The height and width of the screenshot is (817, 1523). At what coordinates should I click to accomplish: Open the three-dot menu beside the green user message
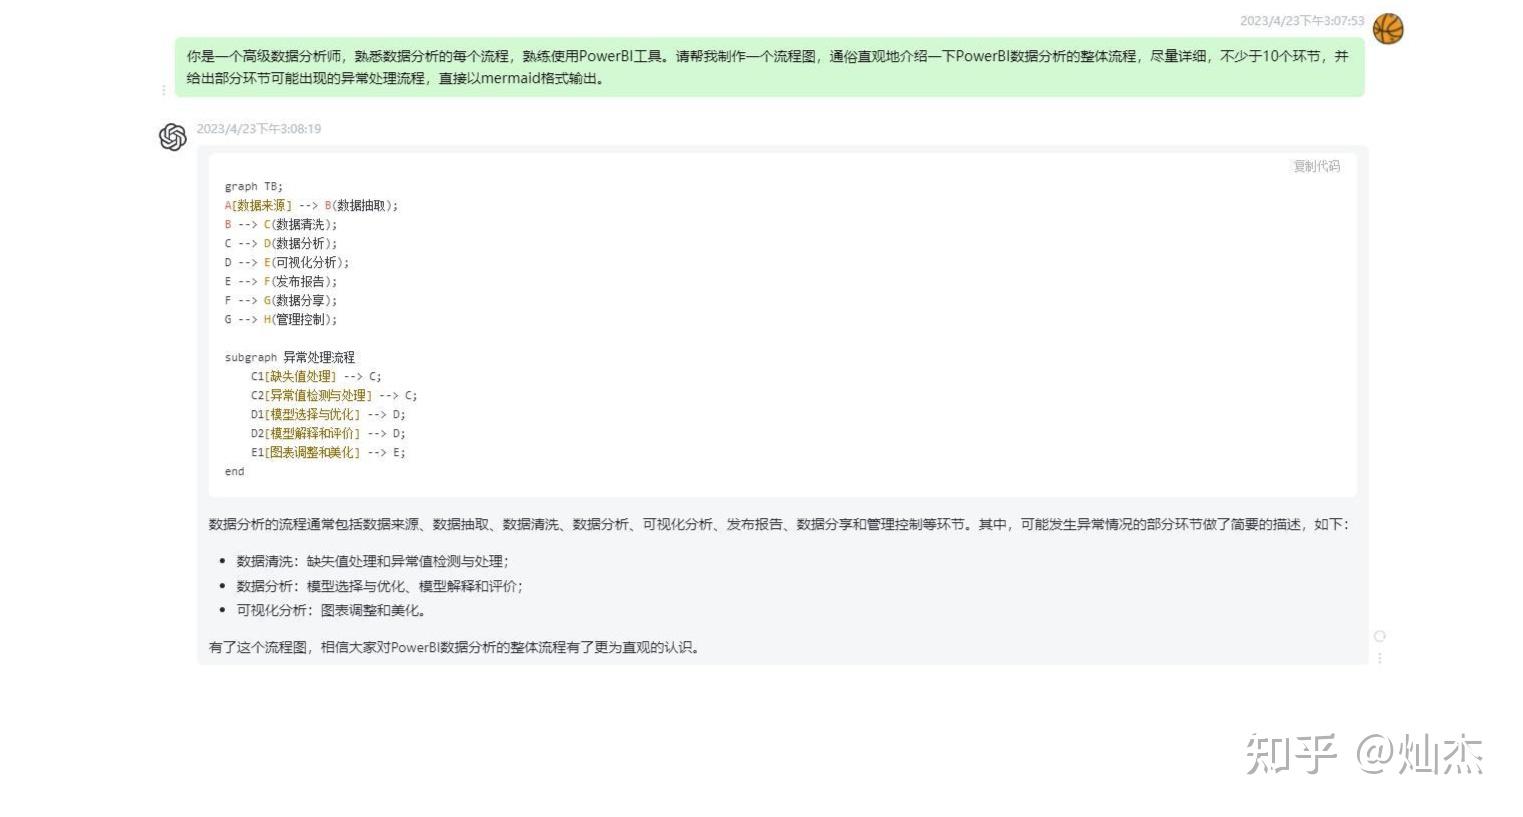click(164, 90)
